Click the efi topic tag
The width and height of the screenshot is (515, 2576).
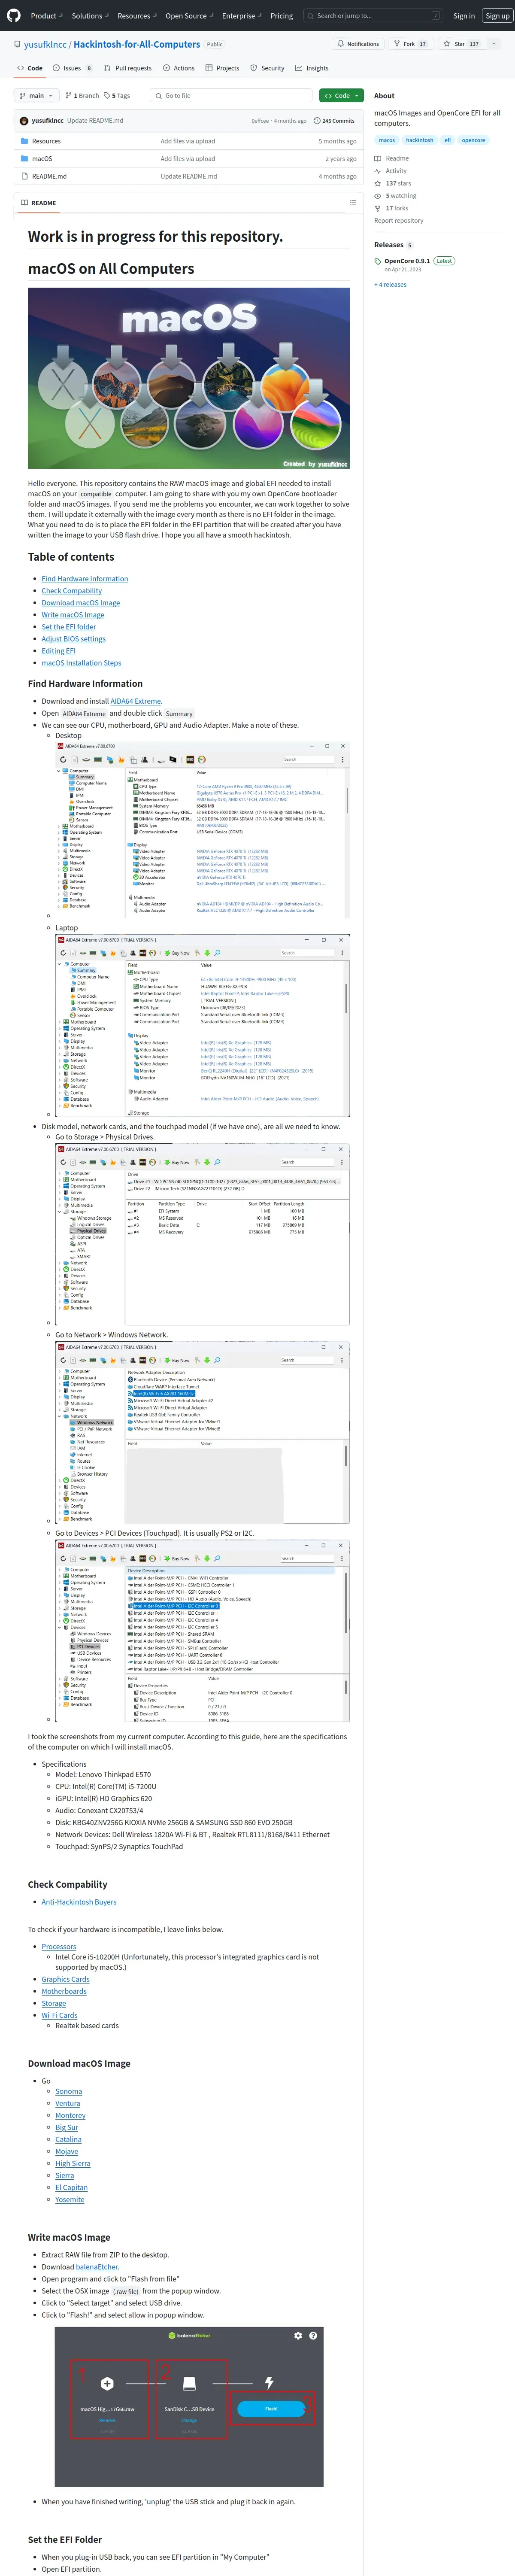coord(447,140)
